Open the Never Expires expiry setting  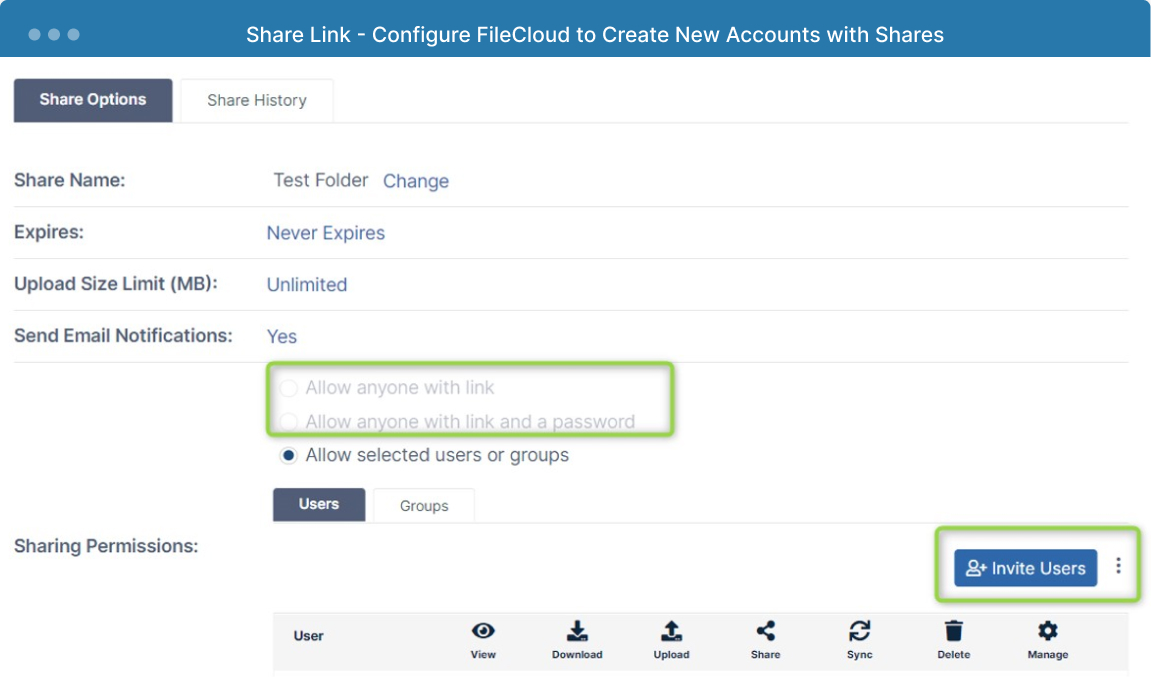[x=325, y=233]
